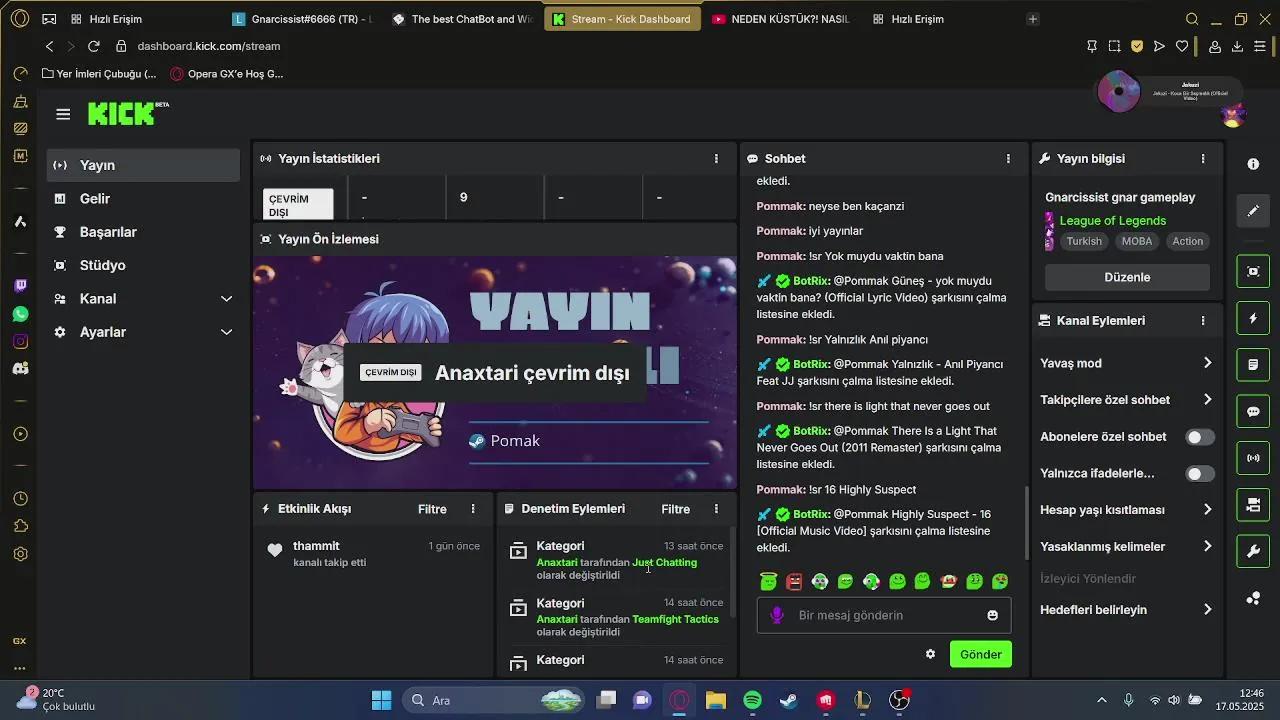Open browser history clock icon in sidebar
The width and height of the screenshot is (1280, 720).
[x=20, y=498]
